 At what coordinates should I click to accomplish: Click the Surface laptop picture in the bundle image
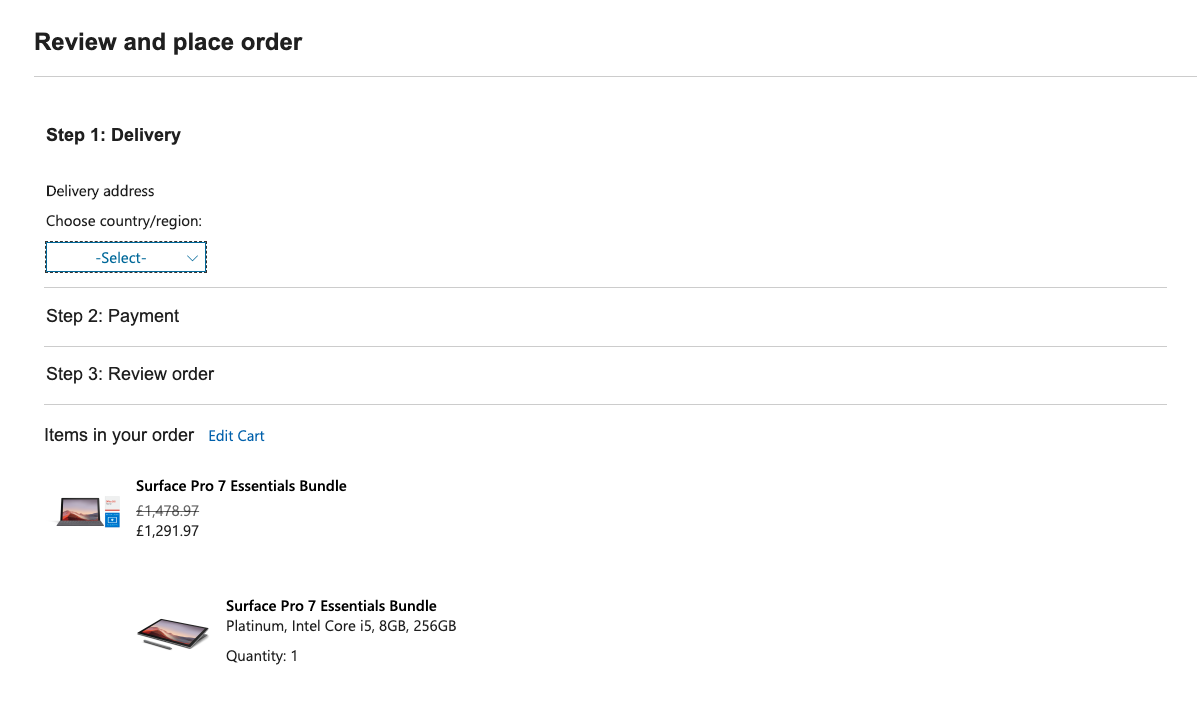click(79, 510)
